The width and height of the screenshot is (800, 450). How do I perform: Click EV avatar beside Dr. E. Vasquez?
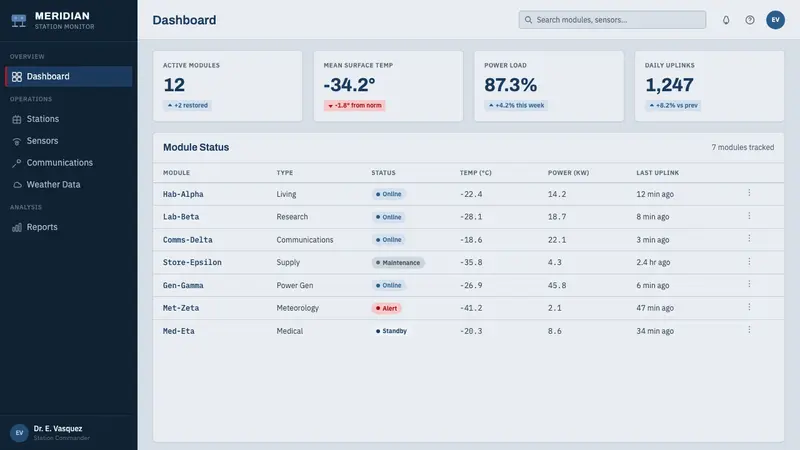click(19, 433)
